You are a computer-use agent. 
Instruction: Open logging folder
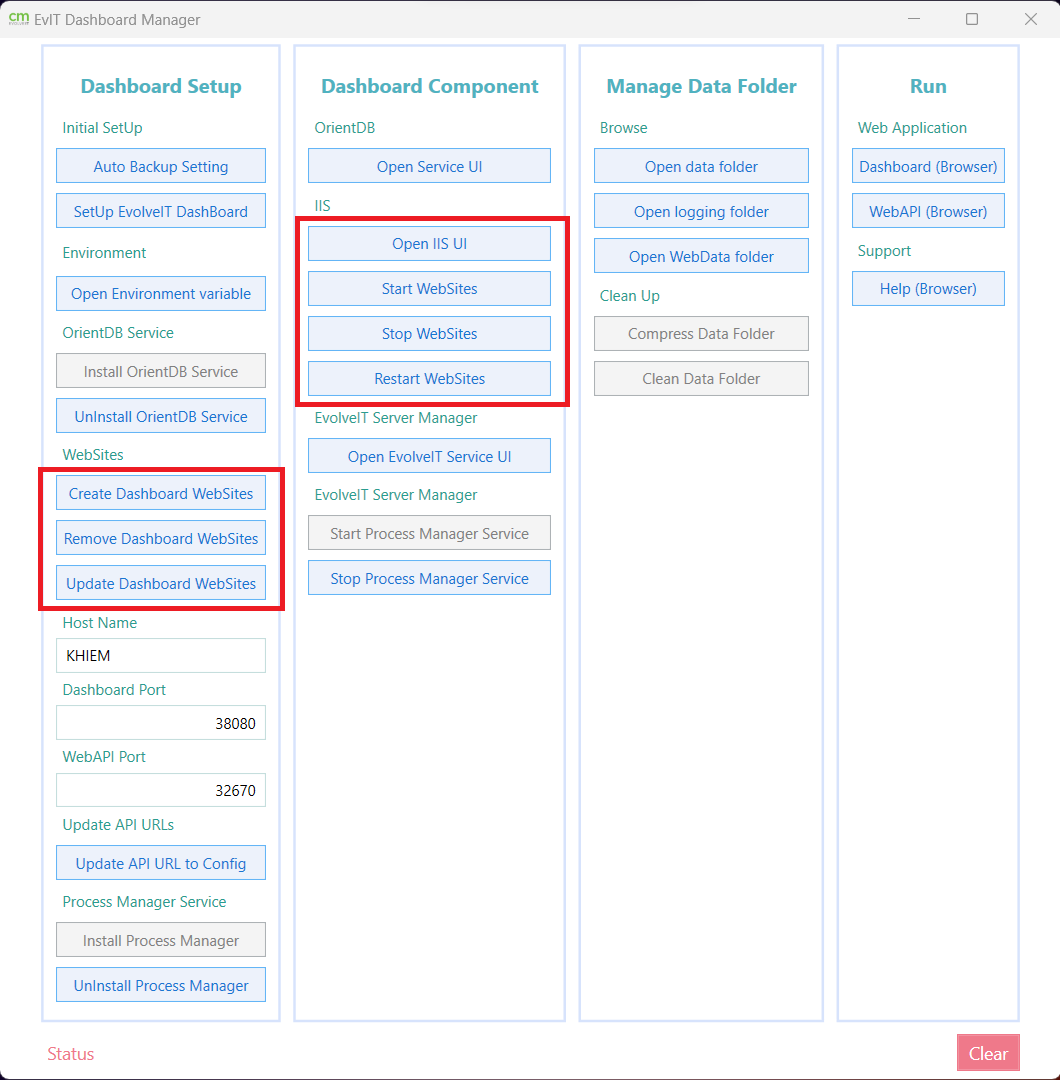click(701, 211)
